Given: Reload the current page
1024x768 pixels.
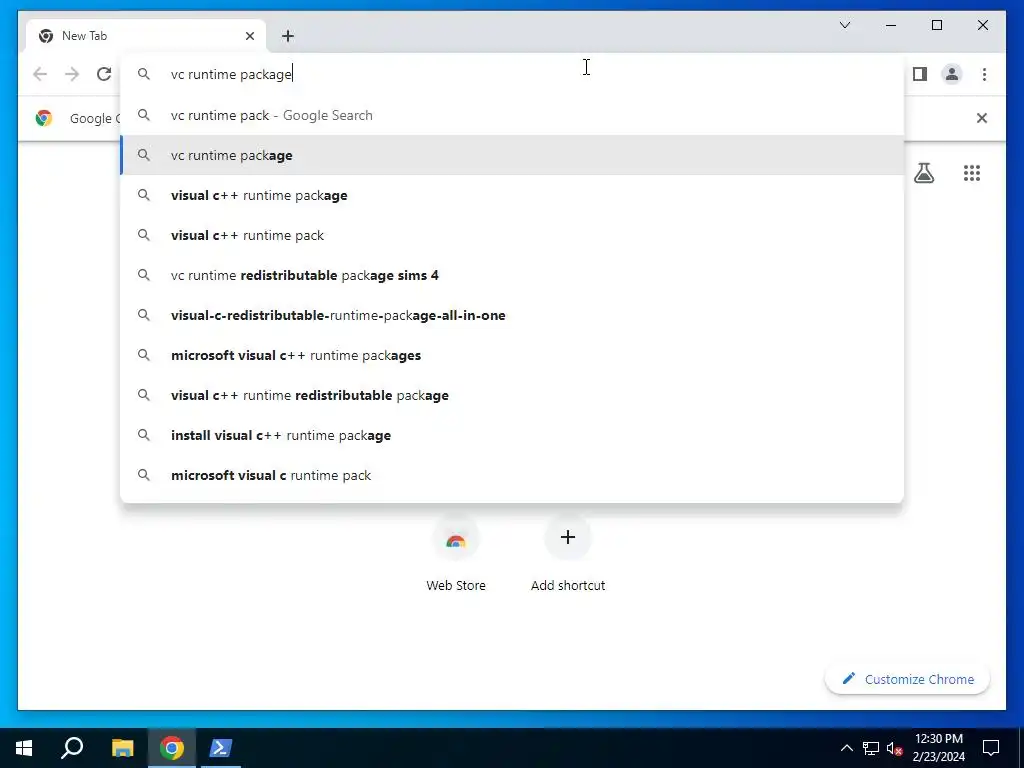Looking at the screenshot, I should 104,74.
